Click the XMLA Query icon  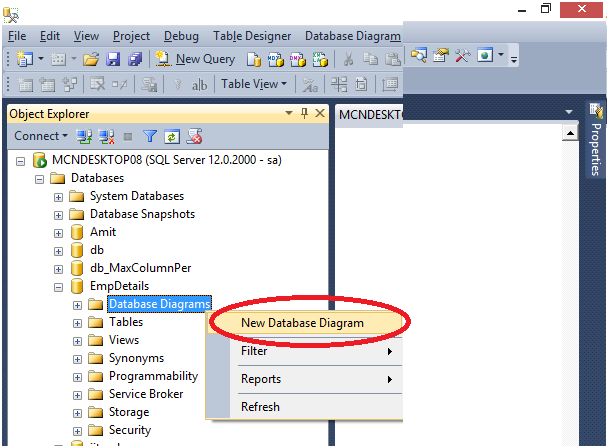click(320, 59)
